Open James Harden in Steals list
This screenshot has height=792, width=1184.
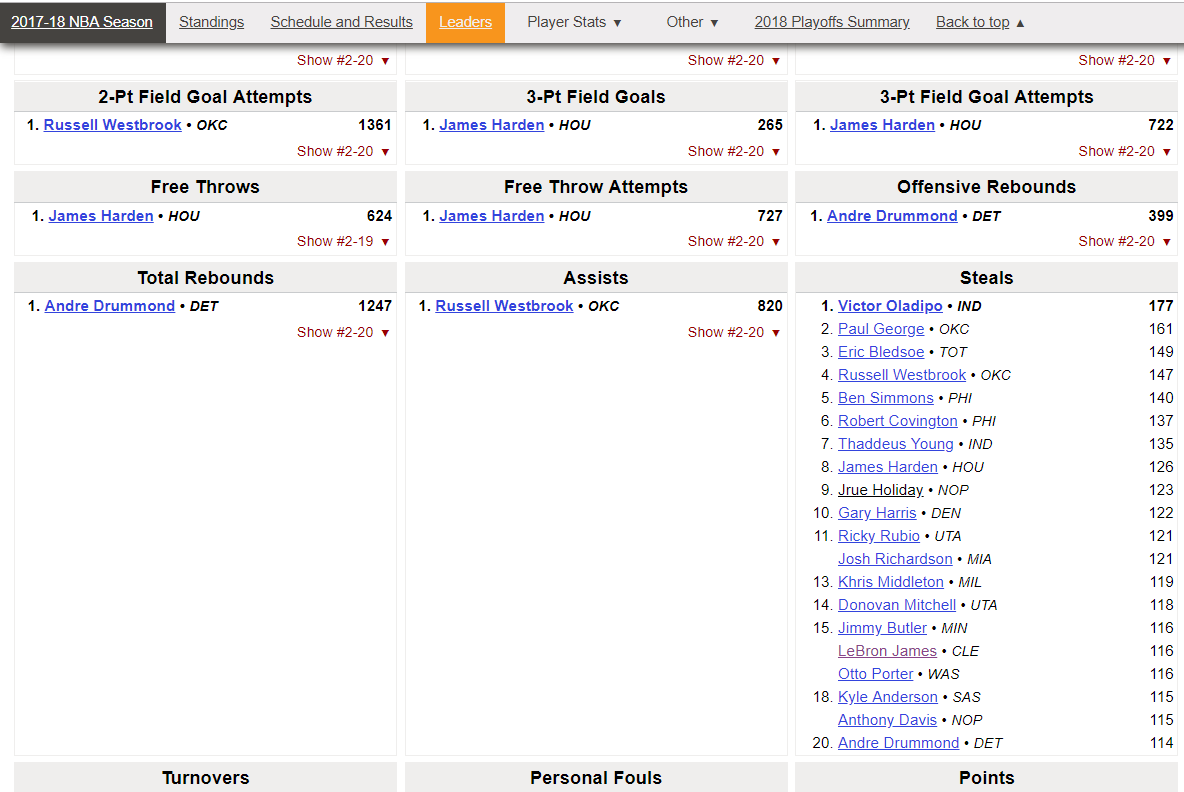(x=888, y=467)
